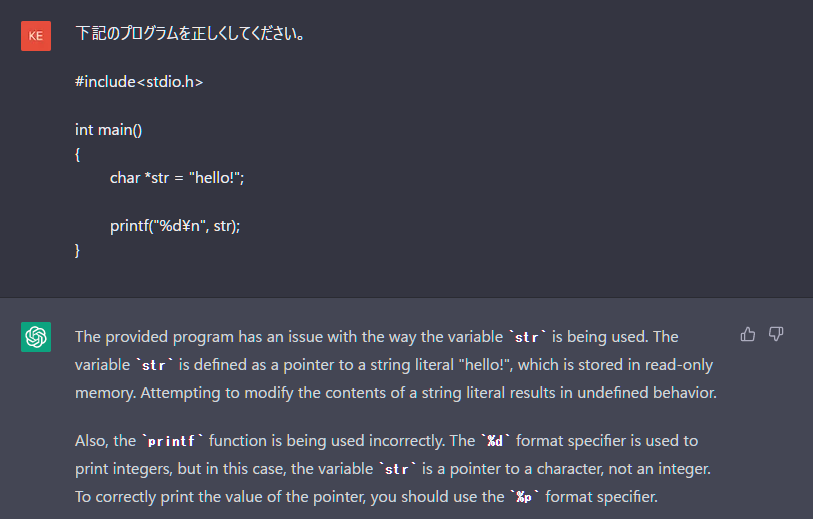Click the thumbs down feedback icon
The width and height of the screenshot is (813, 519).
(776, 334)
